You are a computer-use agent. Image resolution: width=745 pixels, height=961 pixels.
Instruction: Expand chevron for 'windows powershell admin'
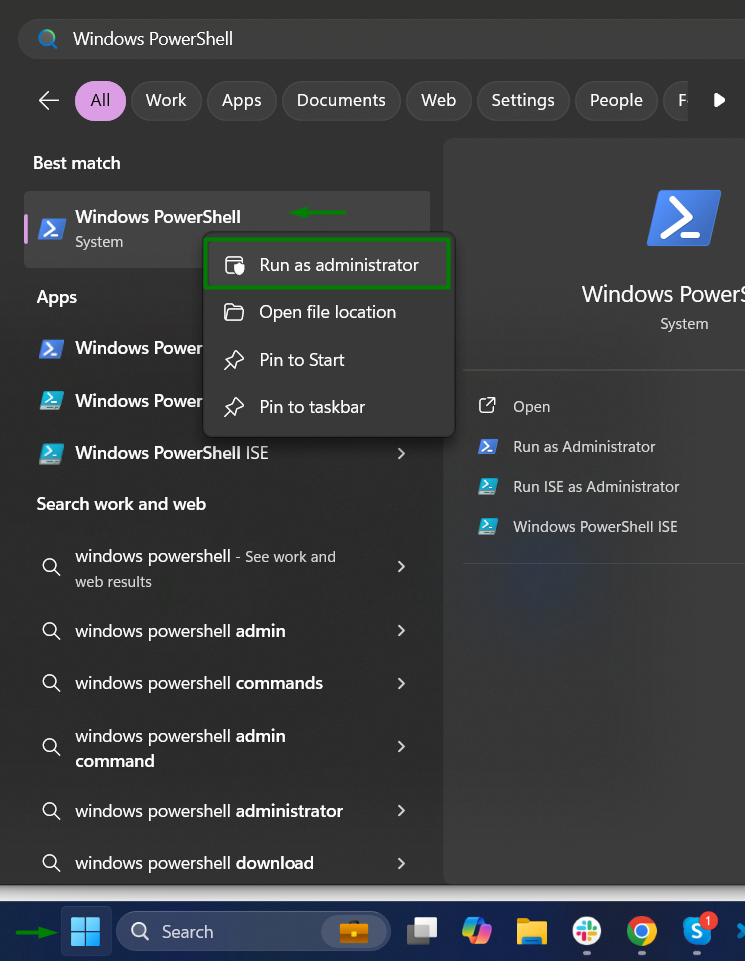tap(401, 631)
